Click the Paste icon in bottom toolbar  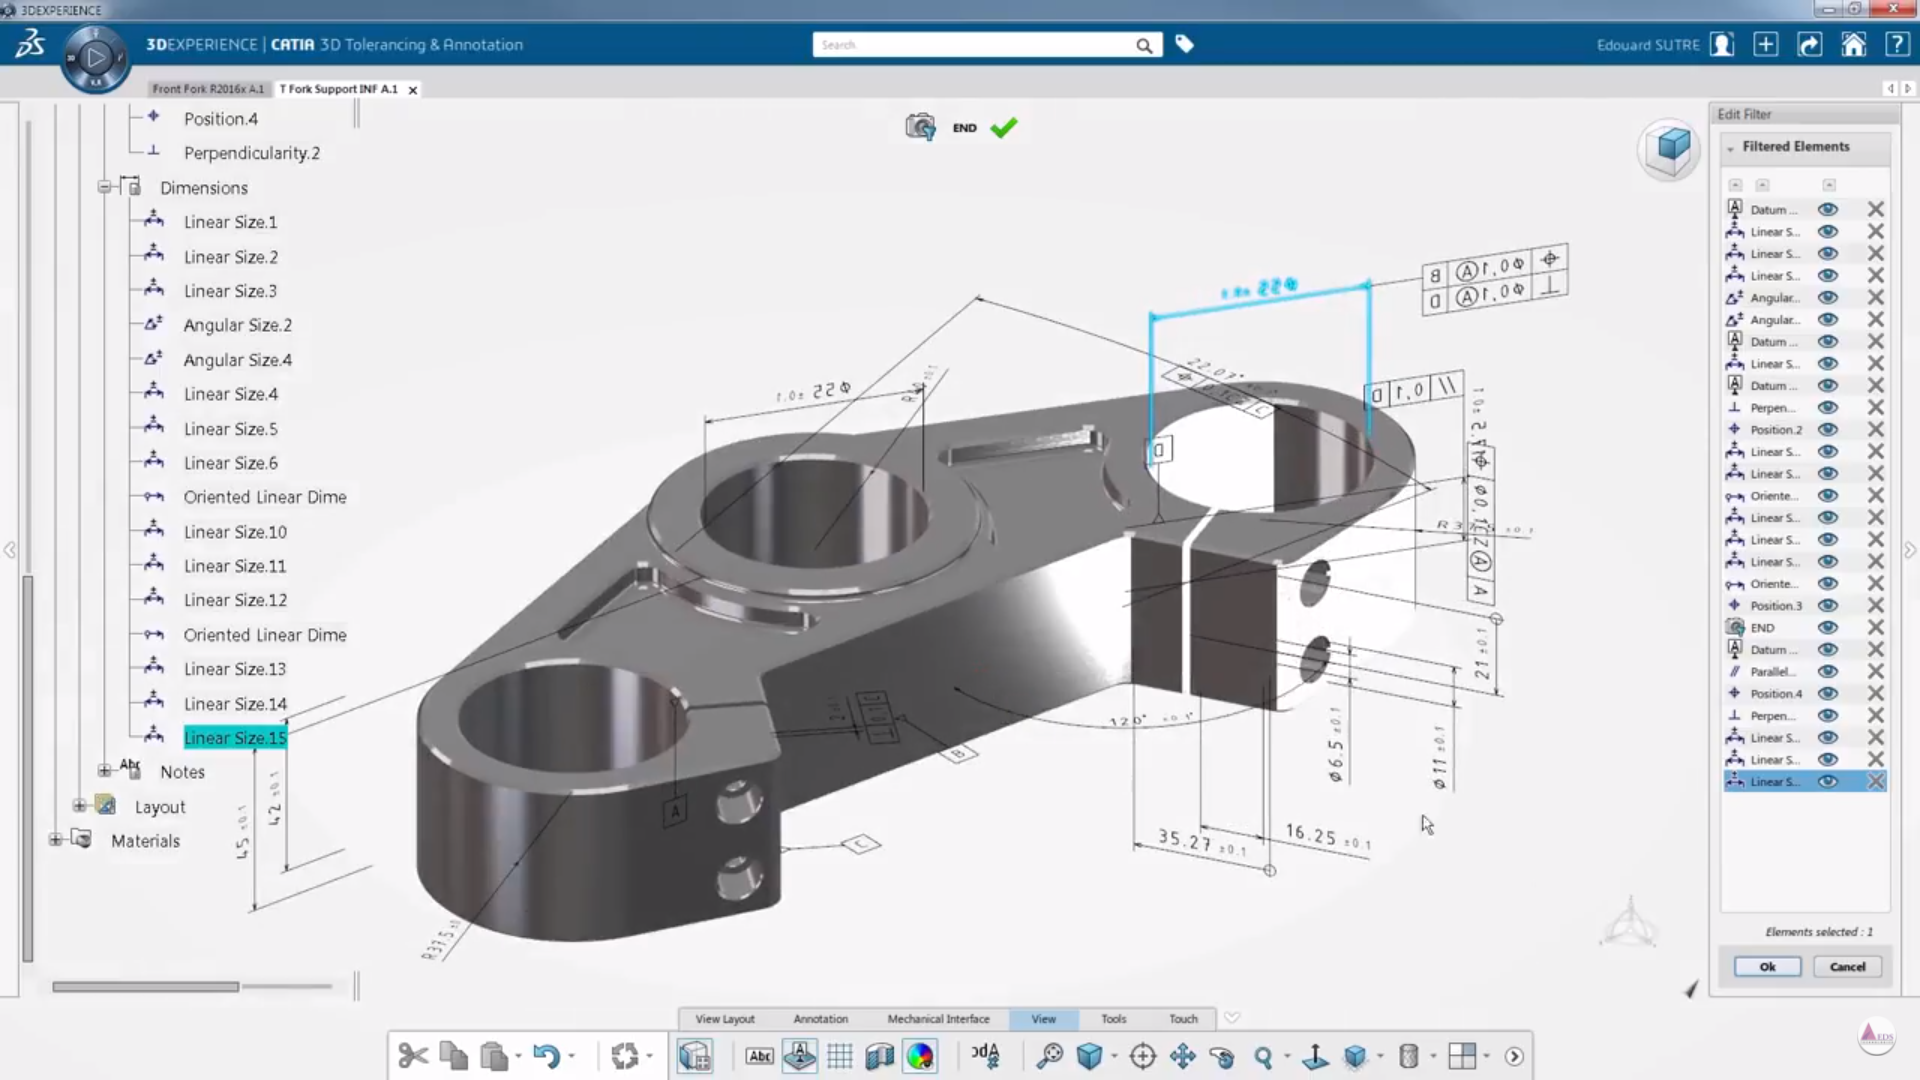tap(494, 1056)
